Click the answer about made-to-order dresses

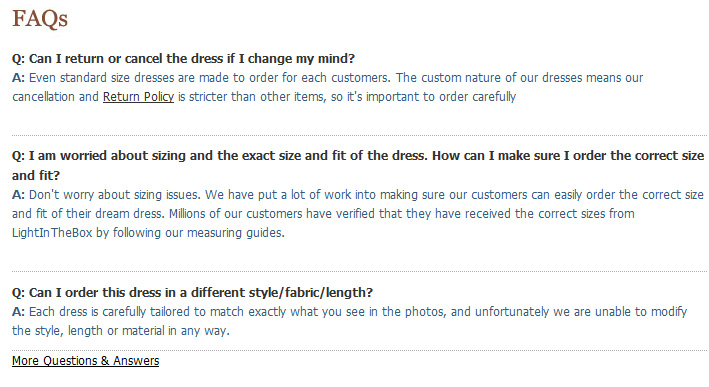click(x=327, y=87)
